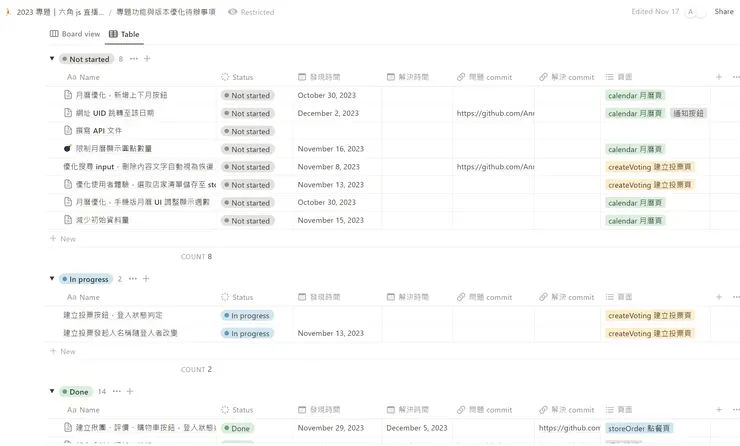Click page icon of 月曆優化 - 新增上下月按鈕 row

(68, 95)
